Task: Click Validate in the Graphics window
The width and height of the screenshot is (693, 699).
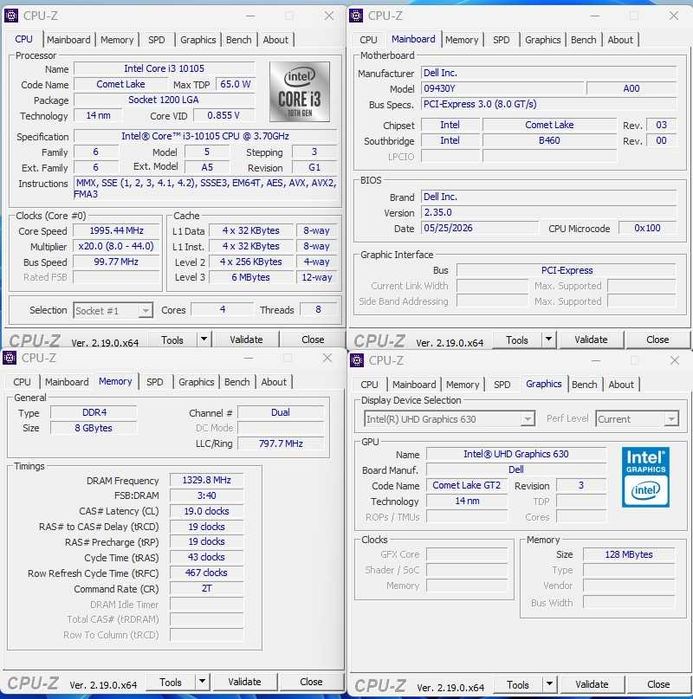Action: click(592, 684)
